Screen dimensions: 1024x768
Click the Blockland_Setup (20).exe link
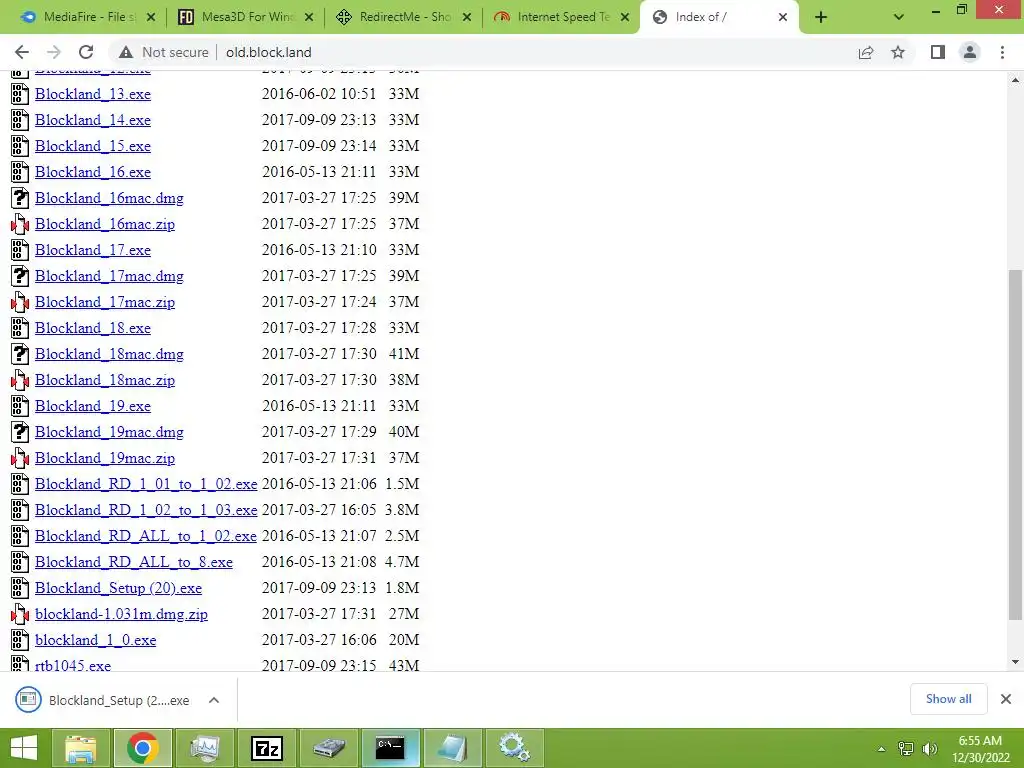[x=118, y=588]
